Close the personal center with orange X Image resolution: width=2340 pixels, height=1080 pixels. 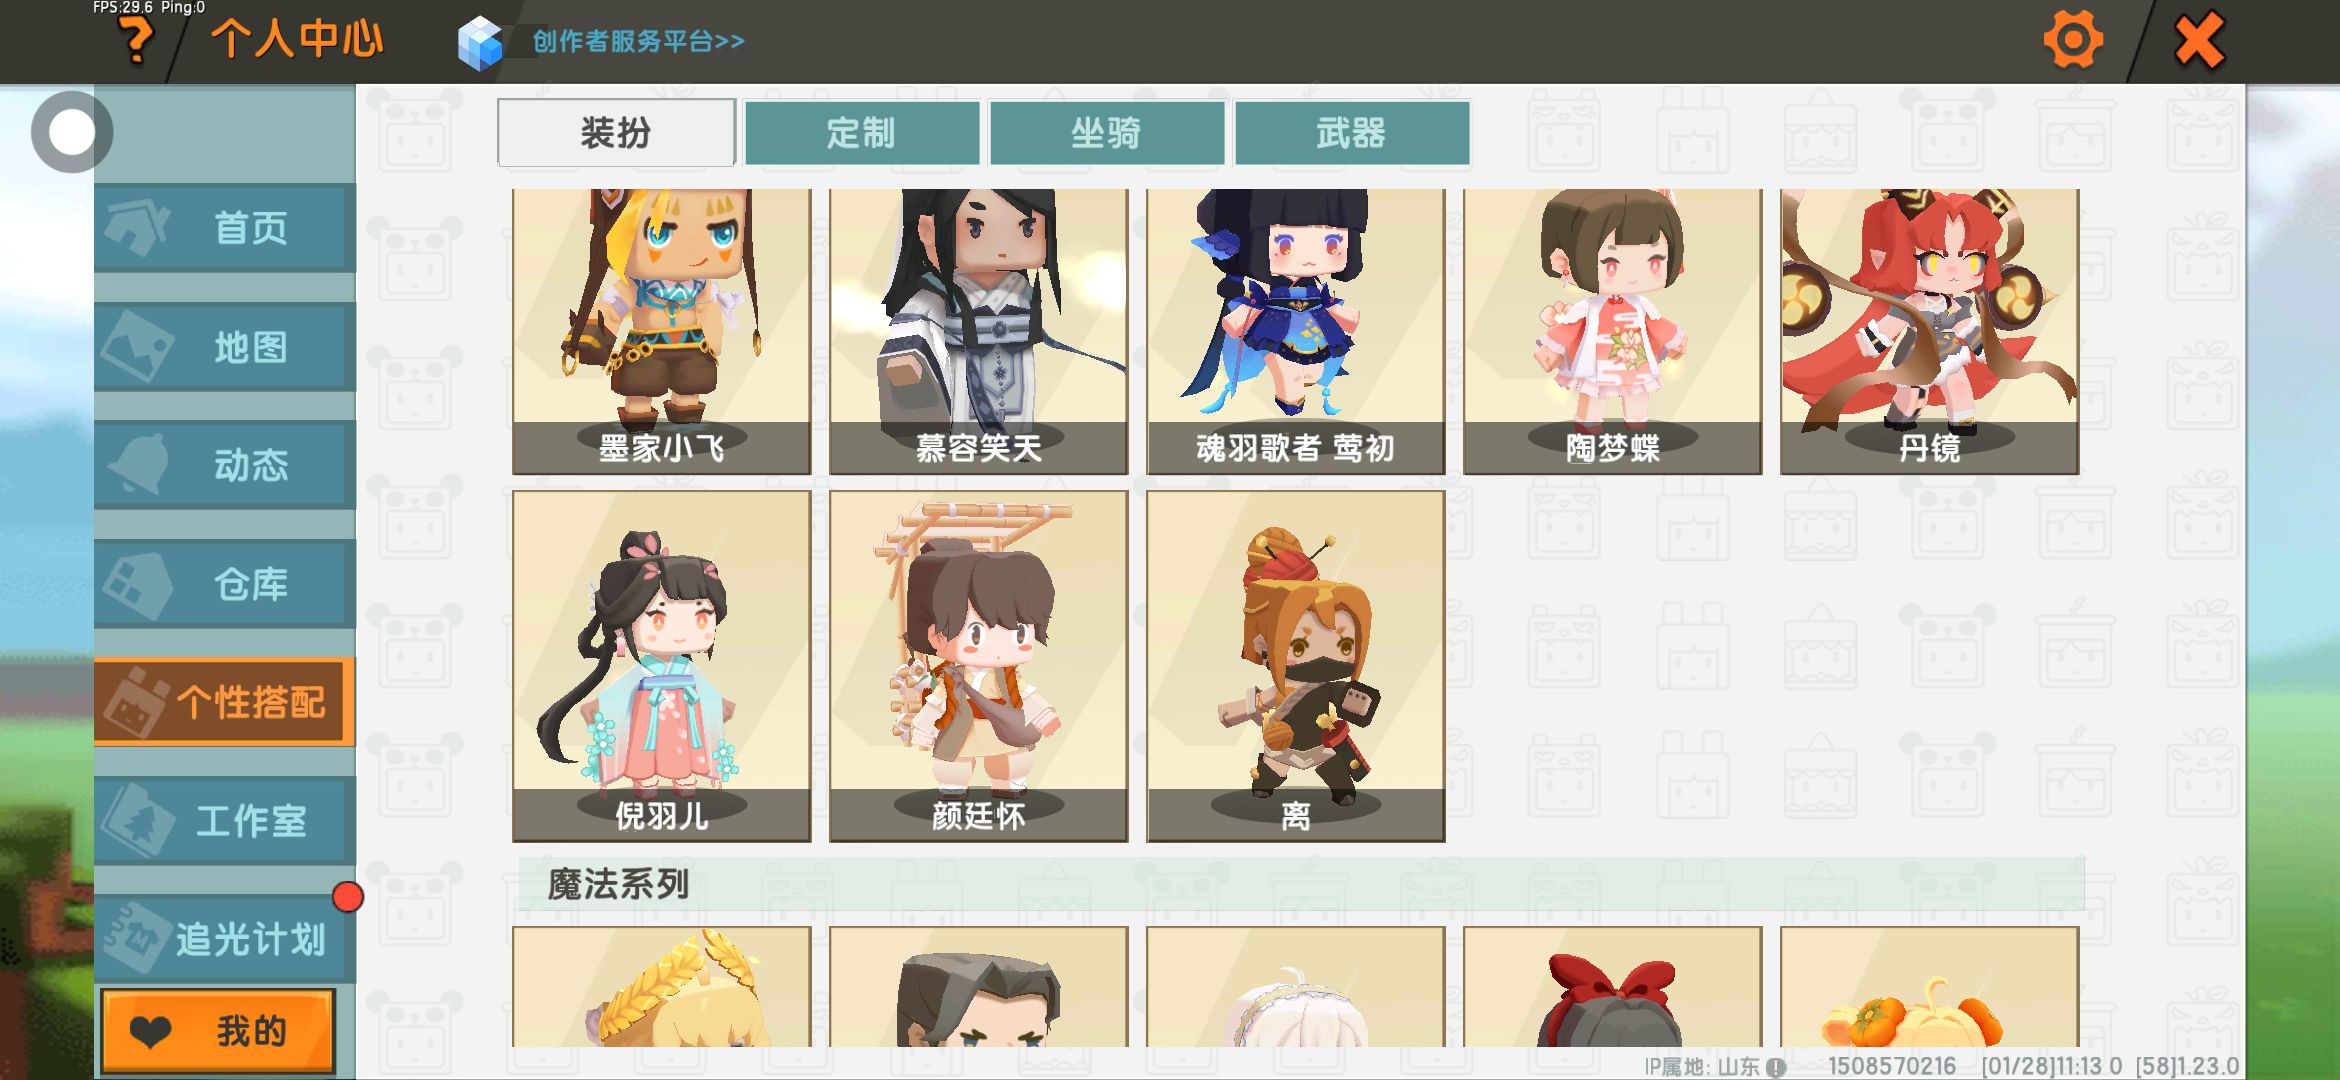click(2199, 41)
